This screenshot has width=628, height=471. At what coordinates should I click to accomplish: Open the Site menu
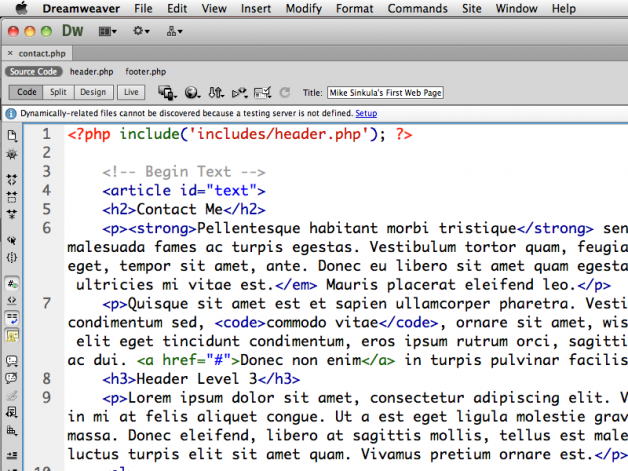(x=471, y=8)
